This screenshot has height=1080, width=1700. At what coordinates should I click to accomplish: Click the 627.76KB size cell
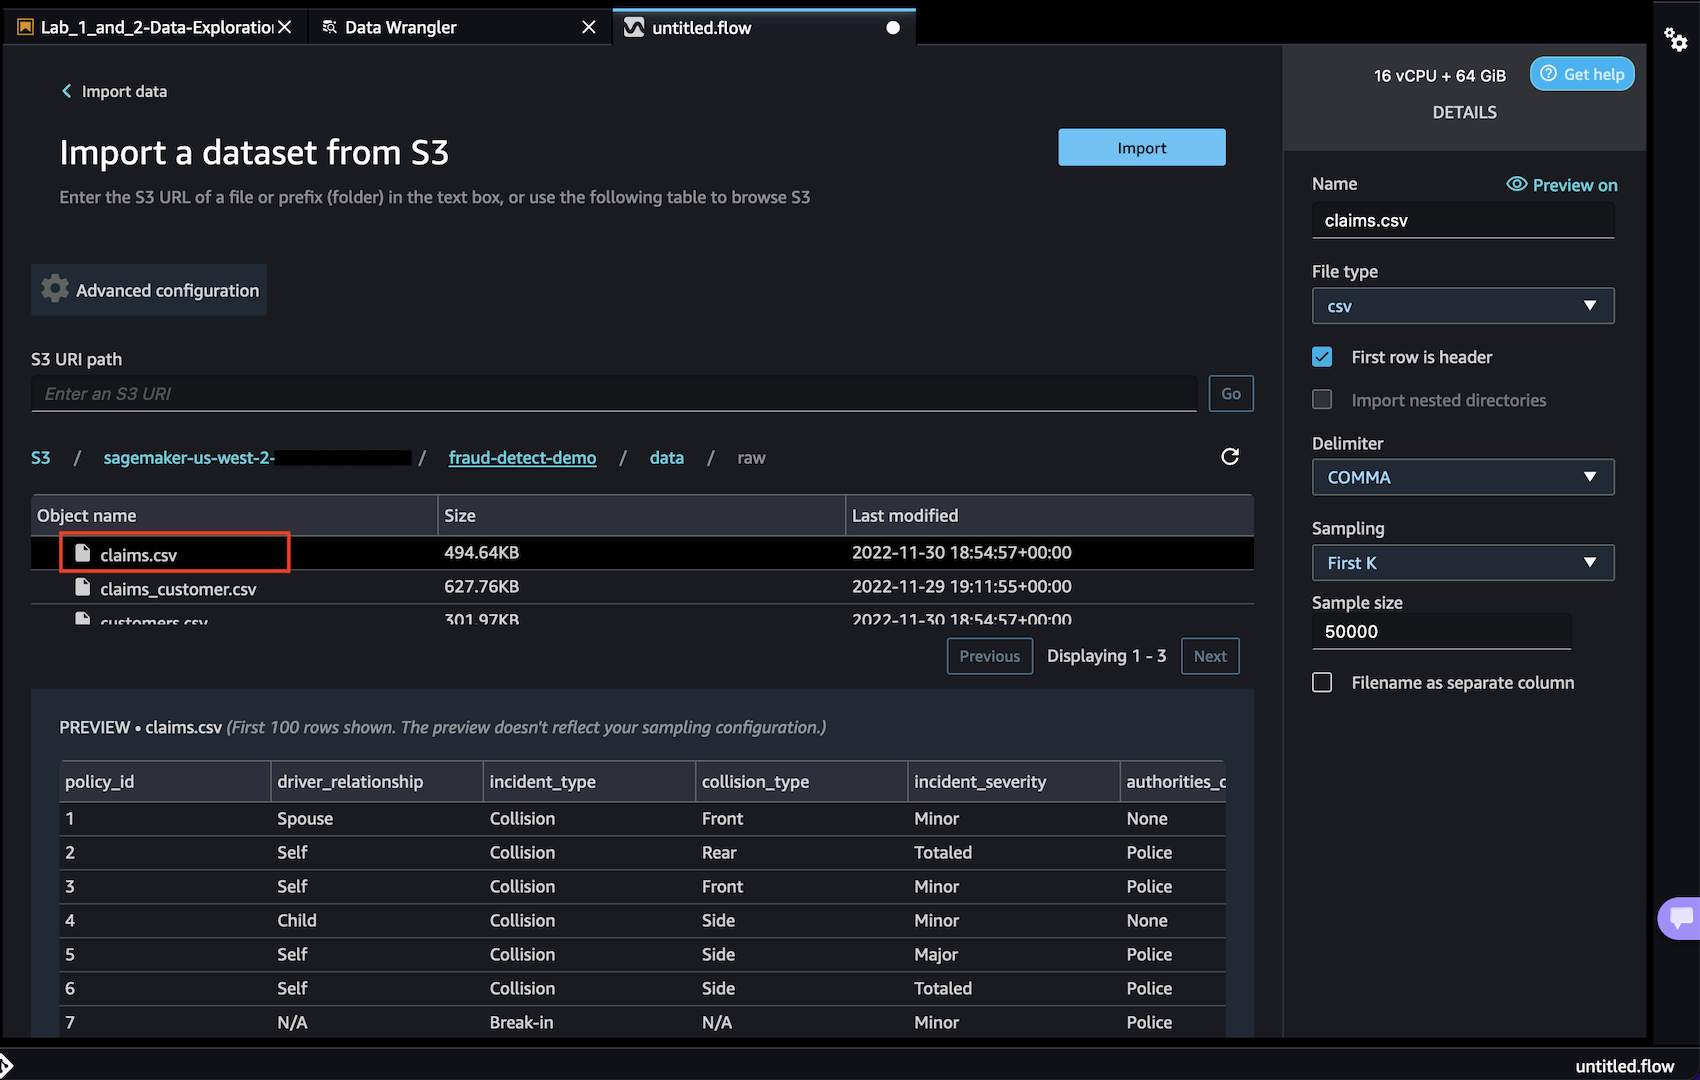coord(482,586)
